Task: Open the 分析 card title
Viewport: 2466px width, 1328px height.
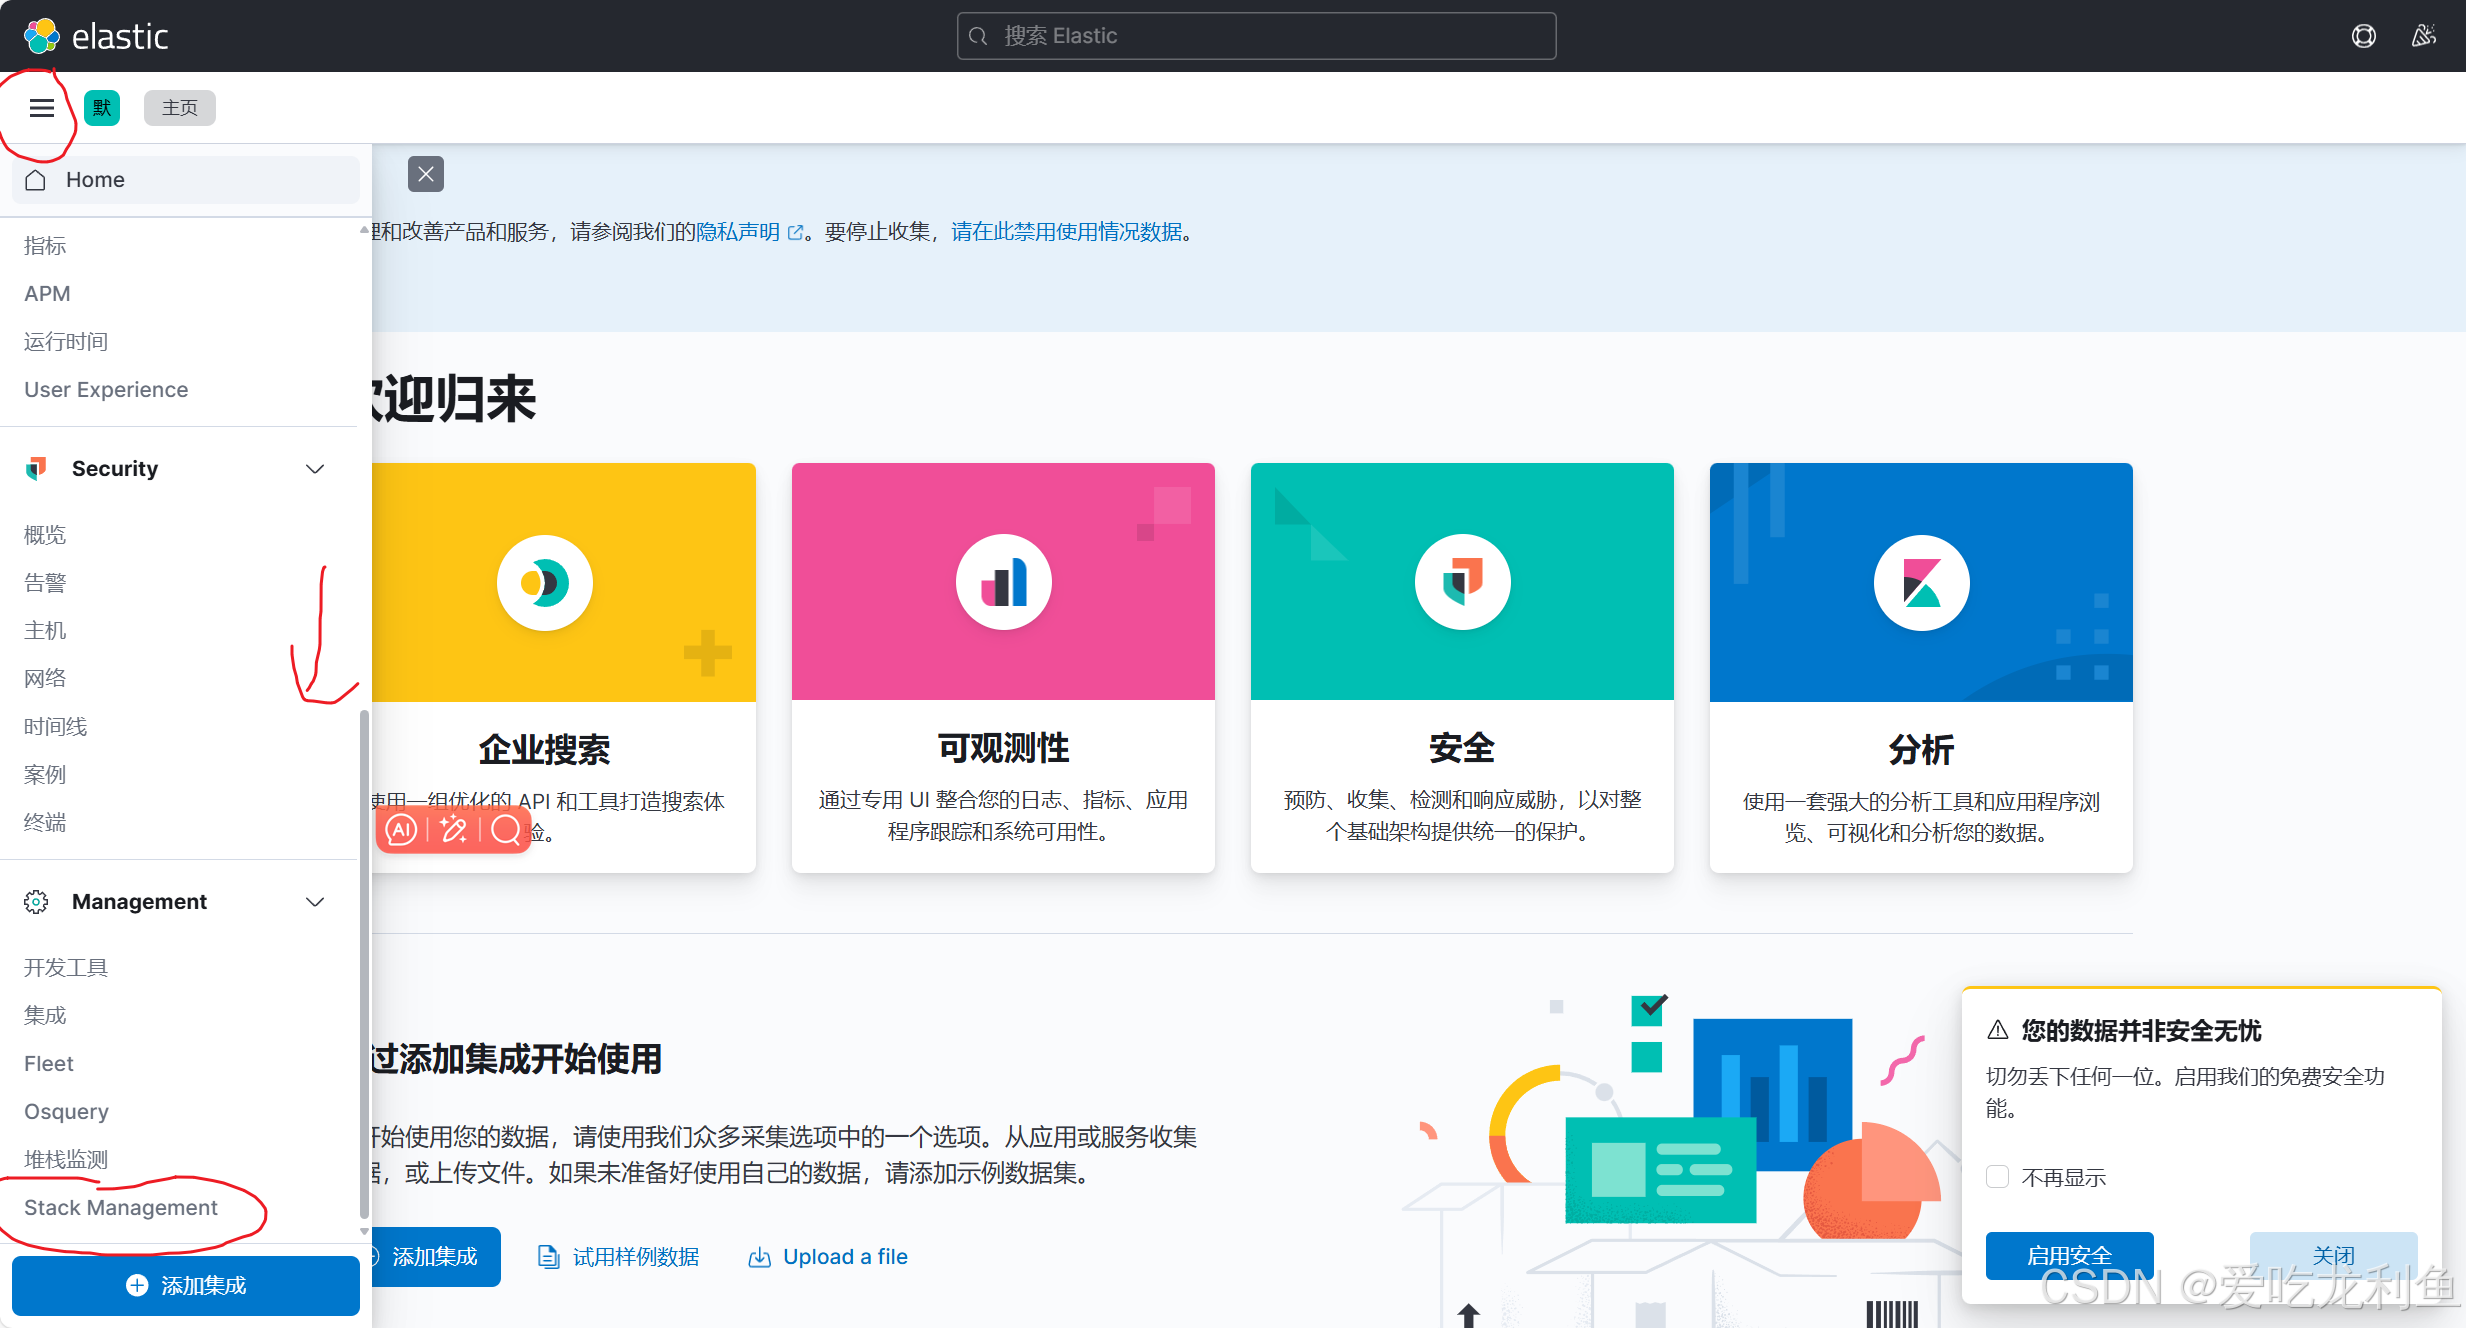Action: pos(1921,750)
